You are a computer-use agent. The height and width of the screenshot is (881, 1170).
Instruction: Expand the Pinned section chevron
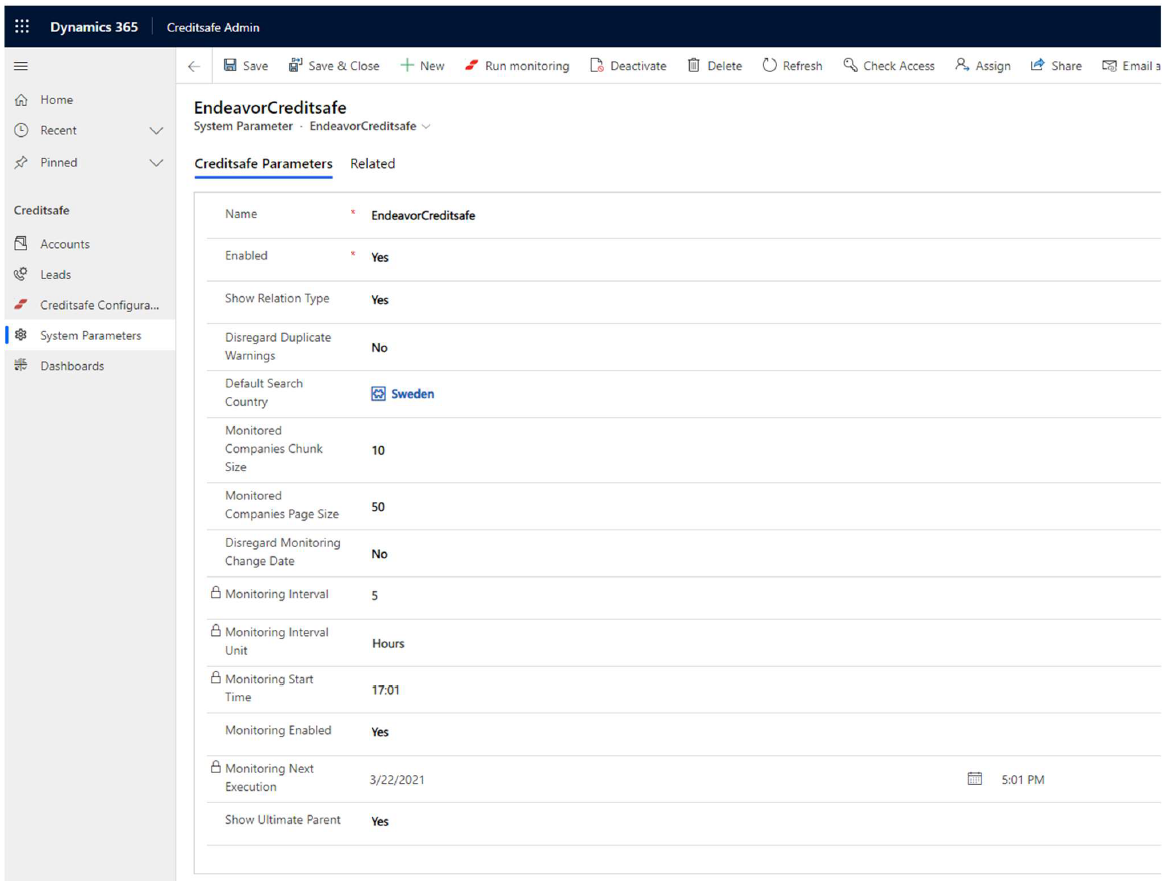click(x=156, y=163)
